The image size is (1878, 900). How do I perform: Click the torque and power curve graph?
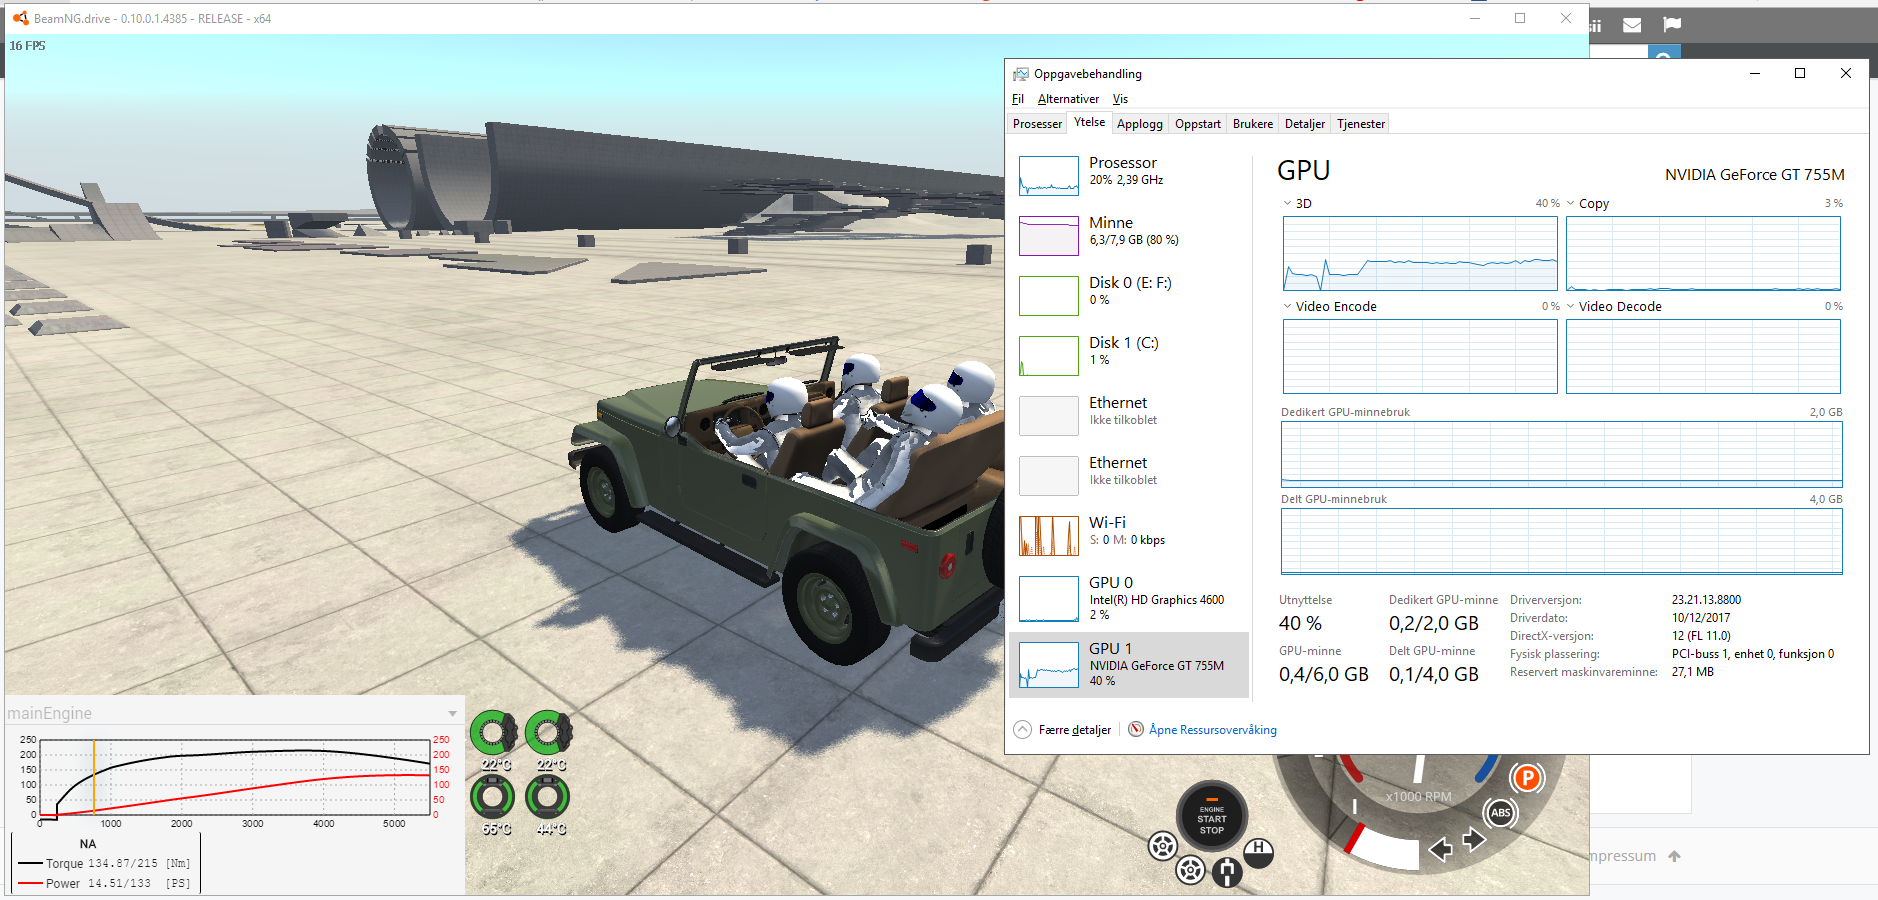(x=235, y=778)
